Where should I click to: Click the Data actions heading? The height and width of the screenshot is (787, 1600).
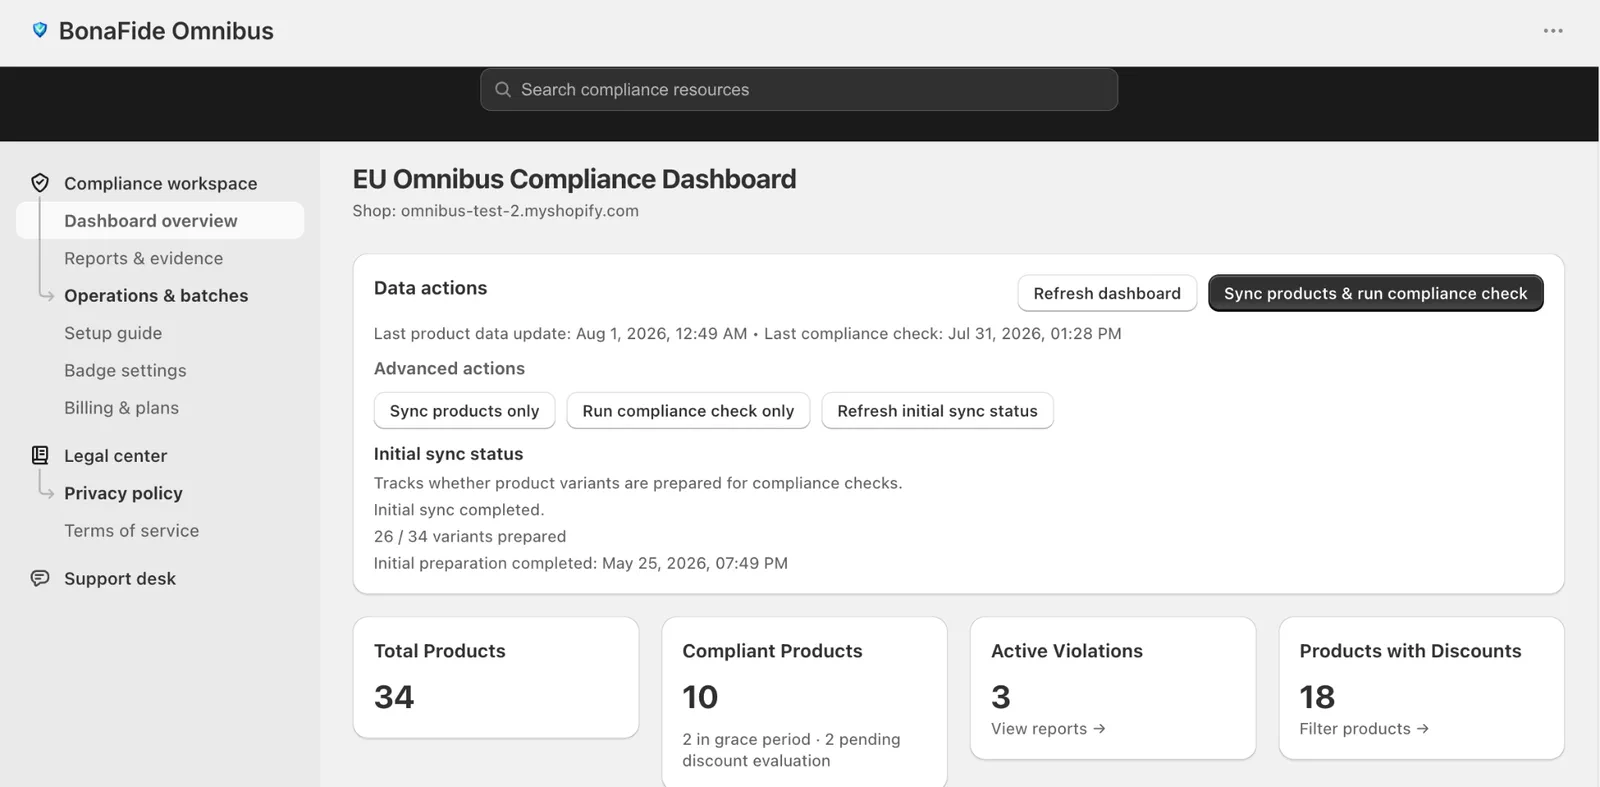(430, 288)
